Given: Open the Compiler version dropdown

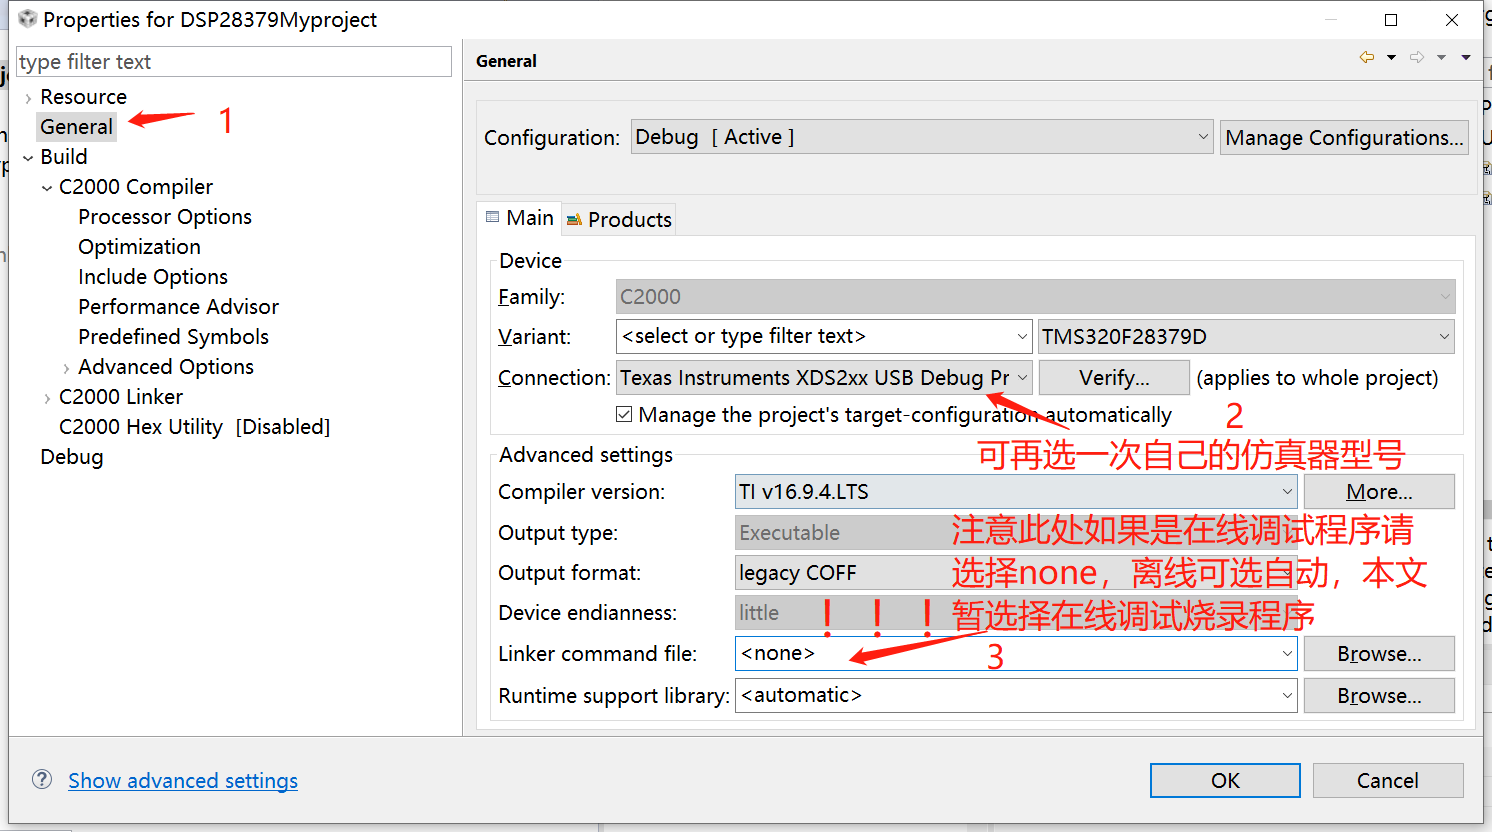Looking at the screenshot, I should (x=1286, y=491).
